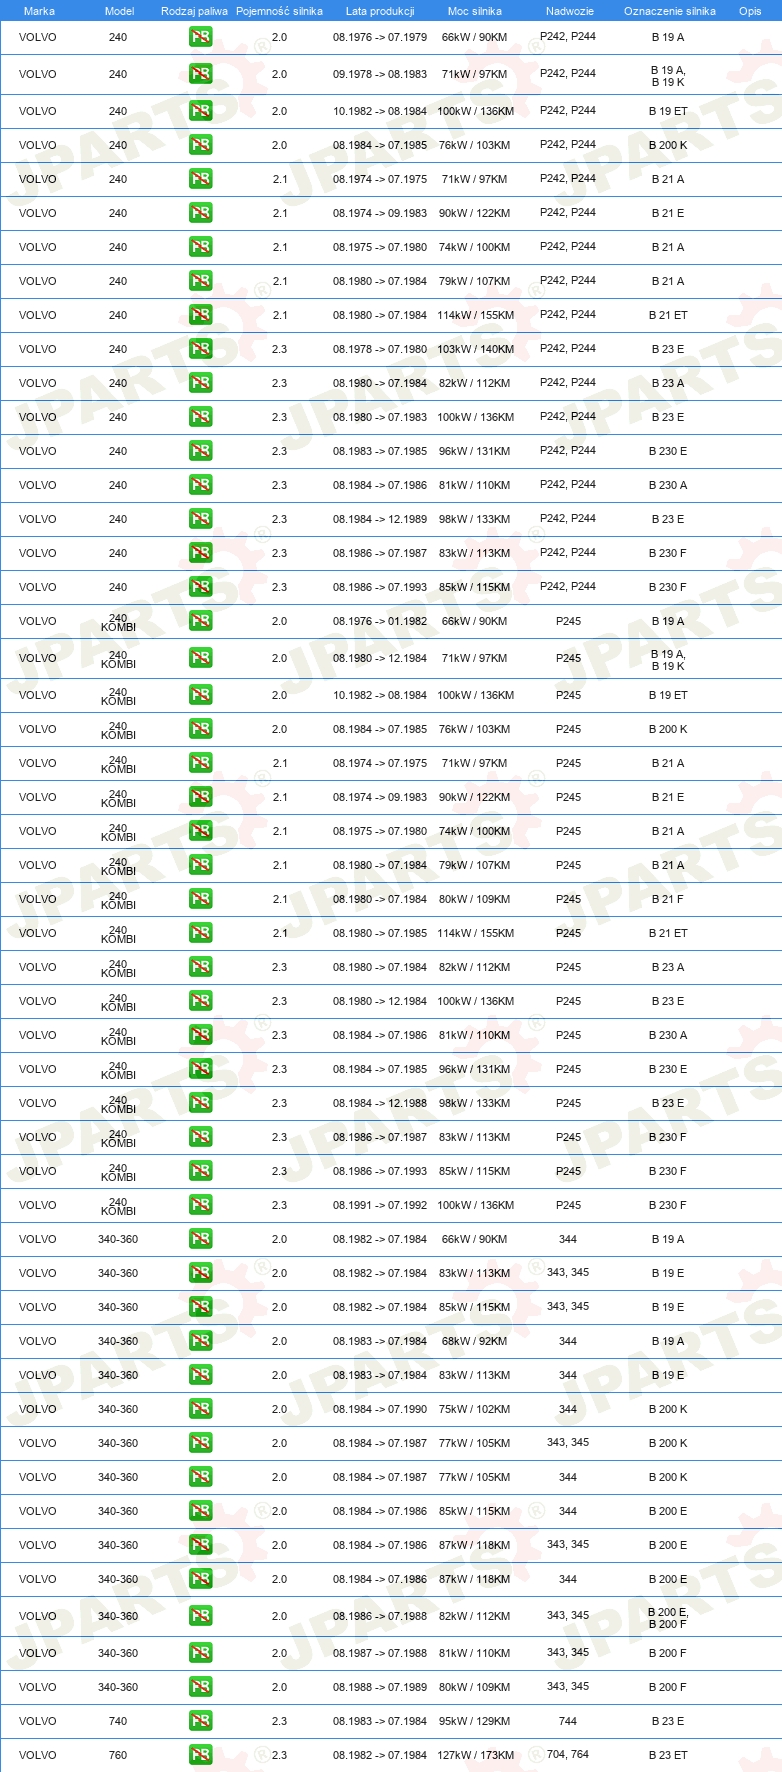
Task: Click date range 08.1988 -> 07.1989
Action: click(380, 1687)
